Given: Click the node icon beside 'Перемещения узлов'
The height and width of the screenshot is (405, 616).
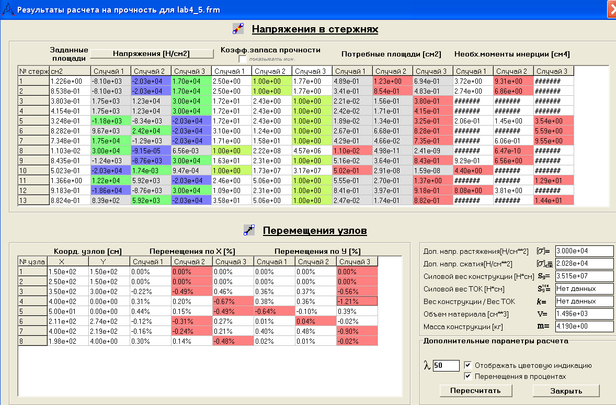Looking at the screenshot, I should (249, 230).
